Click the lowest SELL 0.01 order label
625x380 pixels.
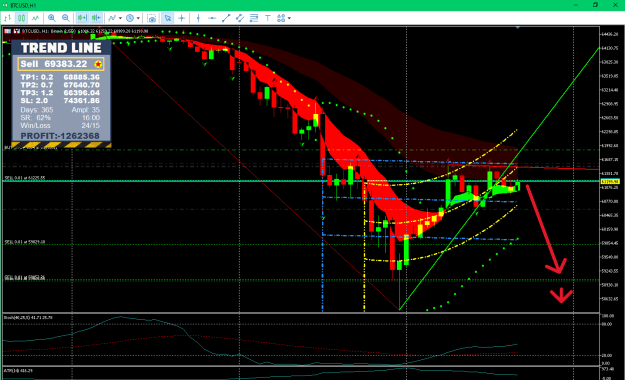(25, 278)
